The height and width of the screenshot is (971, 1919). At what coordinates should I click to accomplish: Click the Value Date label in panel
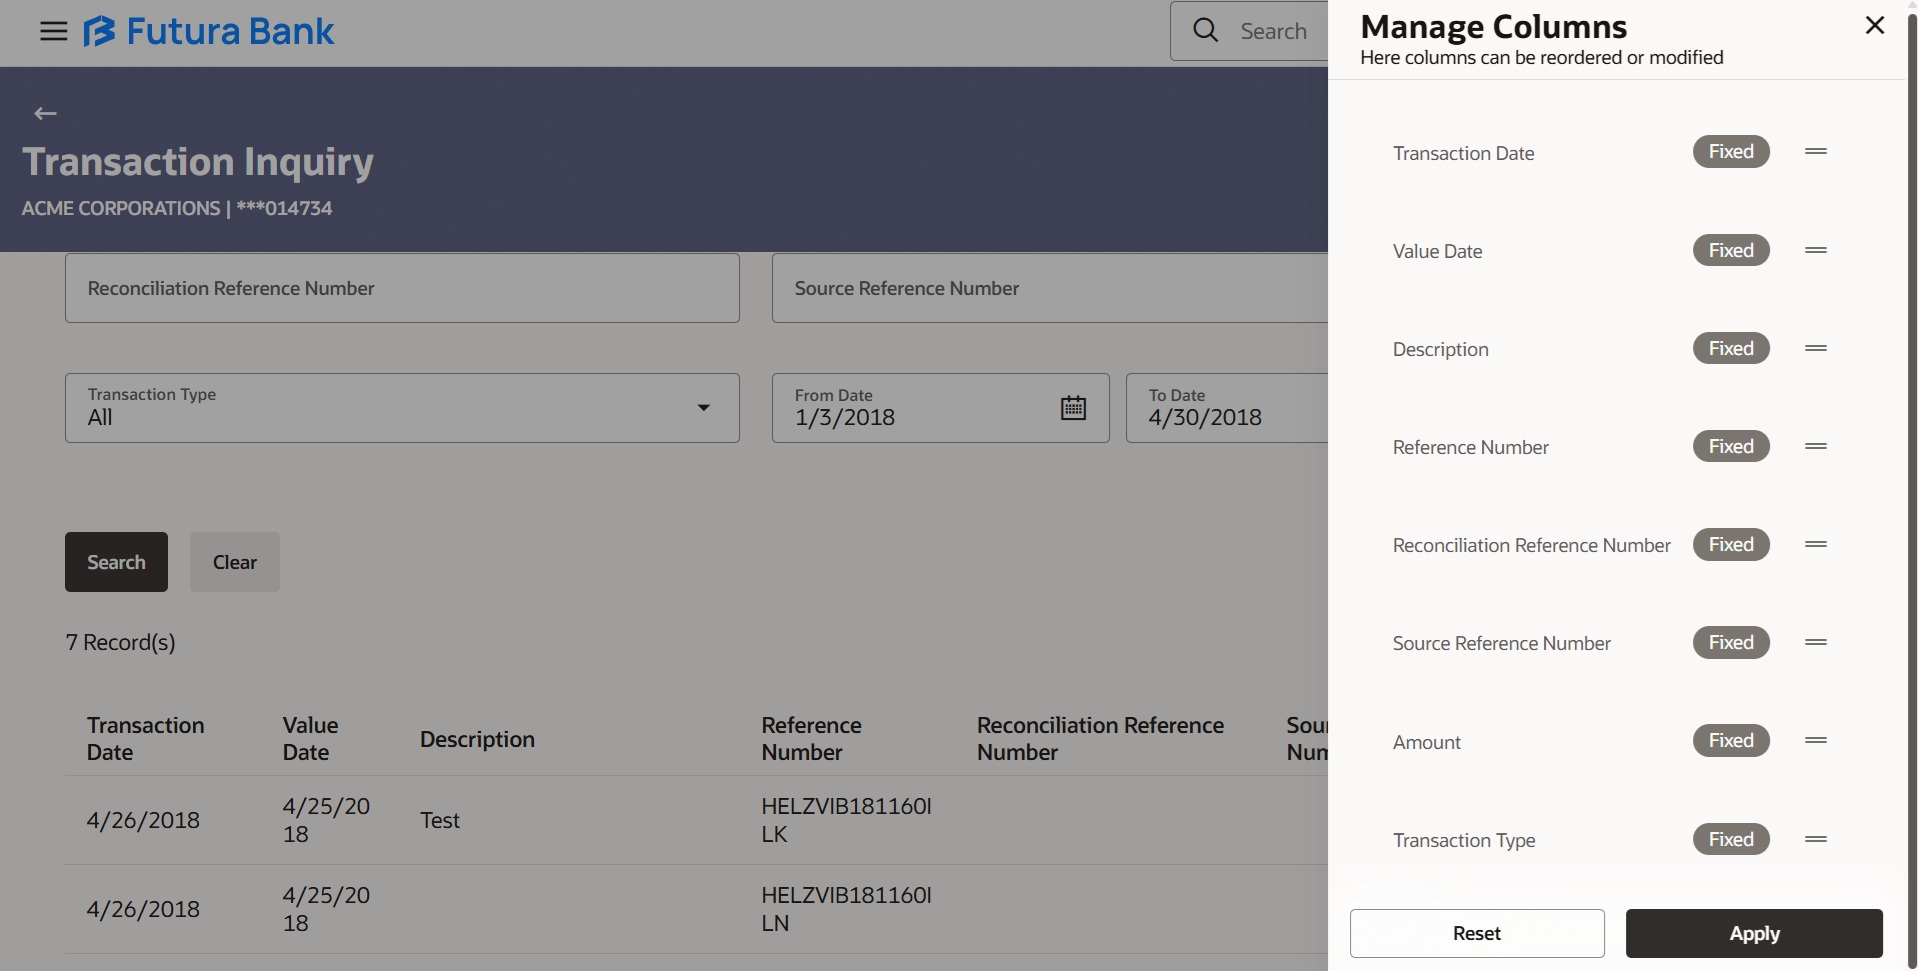[x=1438, y=251]
